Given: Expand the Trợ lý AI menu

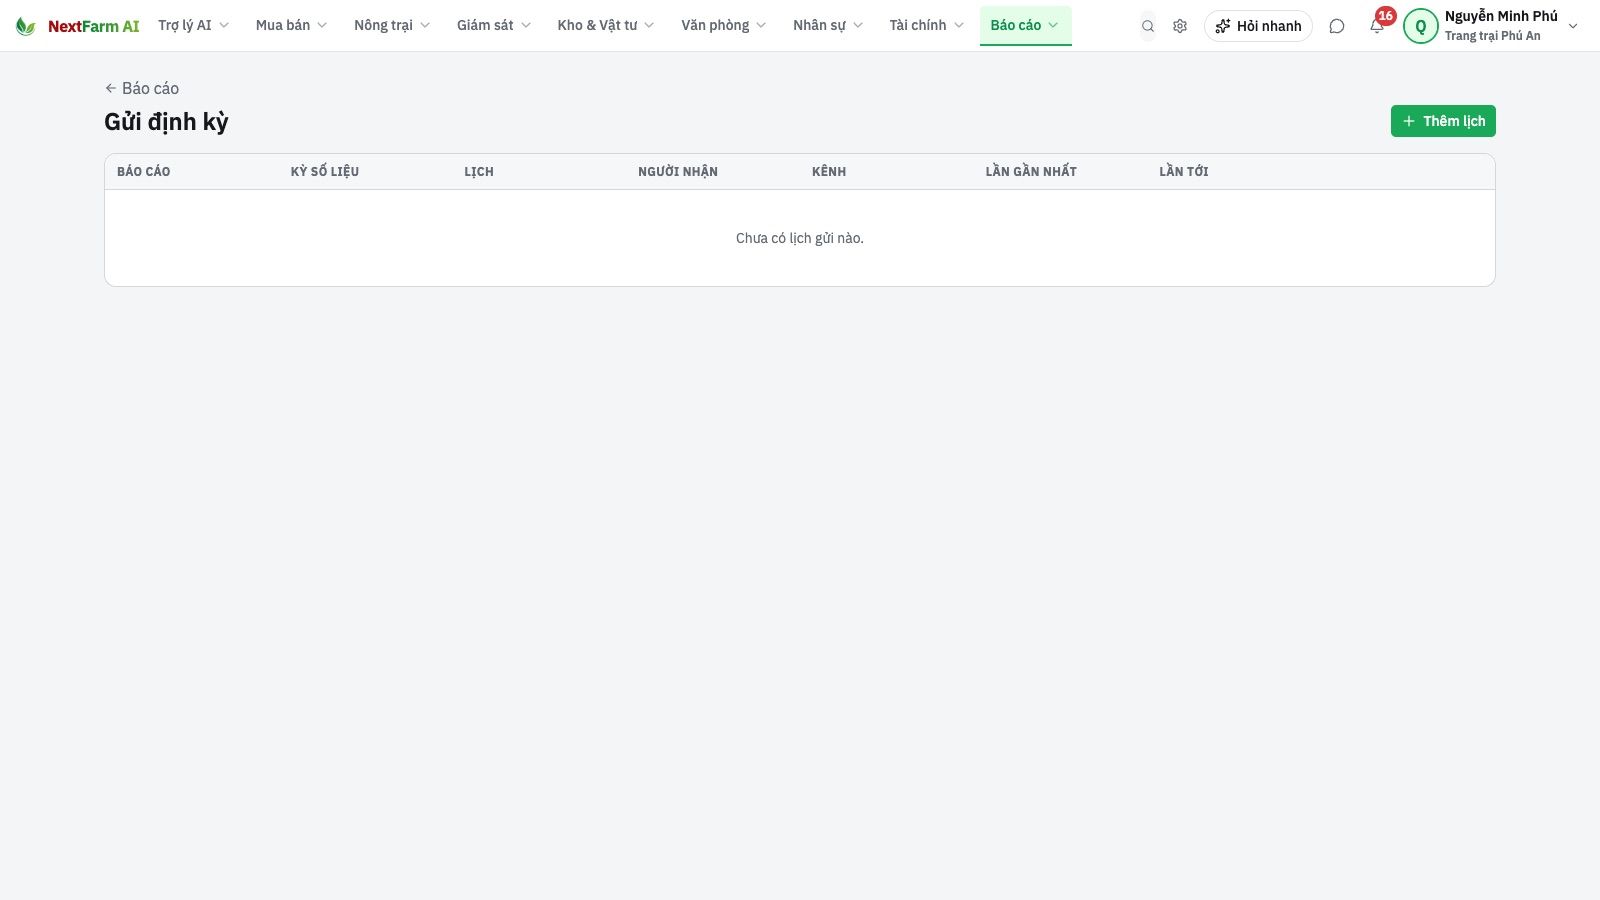Looking at the screenshot, I should point(194,25).
